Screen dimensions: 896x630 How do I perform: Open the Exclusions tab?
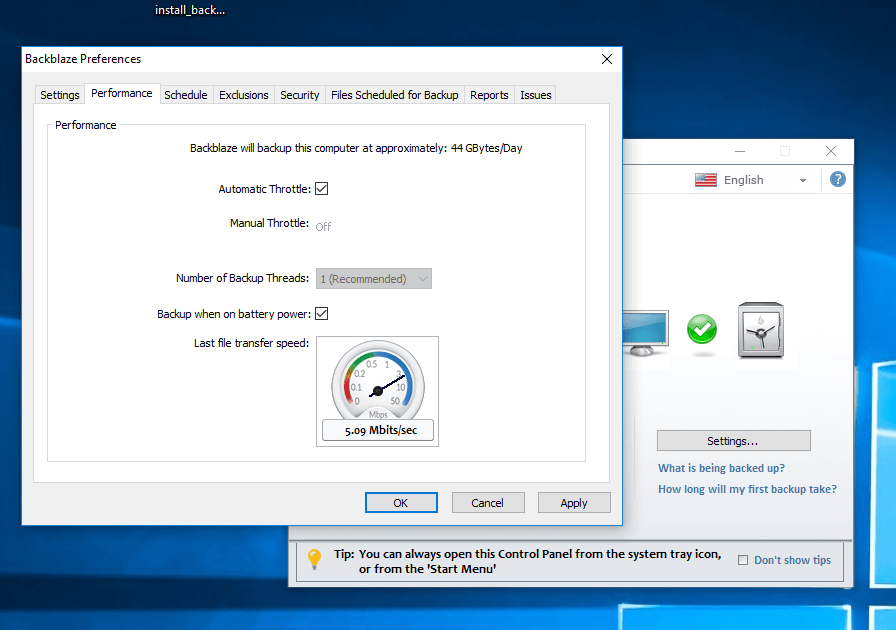pyautogui.click(x=244, y=95)
